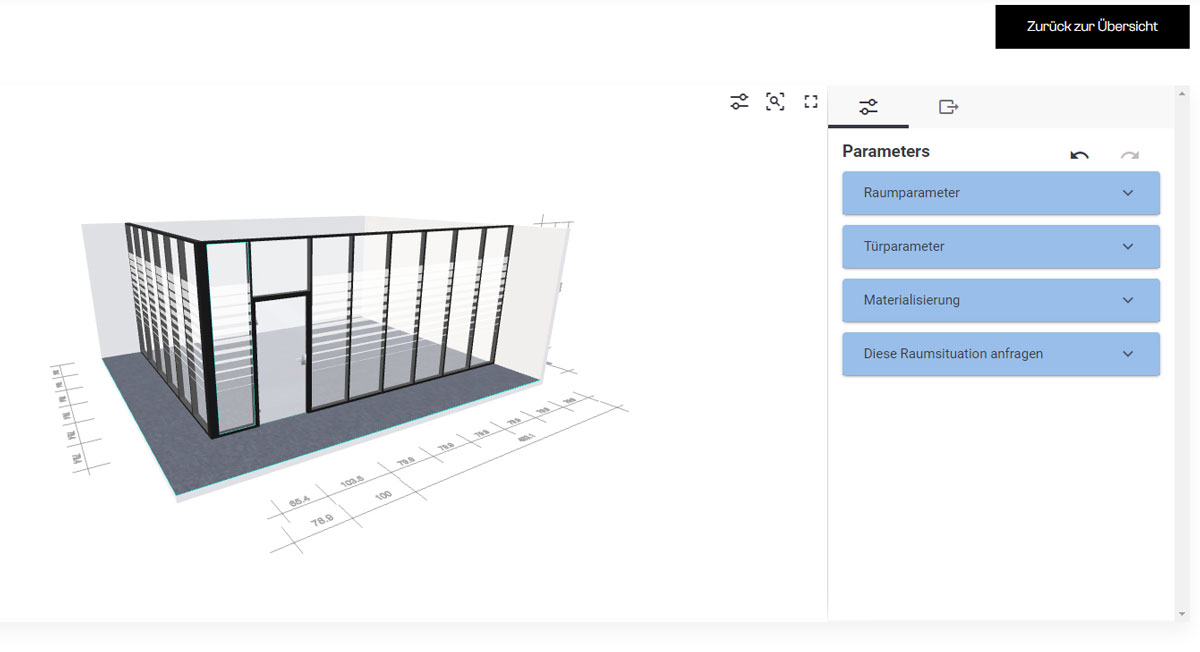
Task: Switch to the parameters sliders tab
Action: point(868,107)
